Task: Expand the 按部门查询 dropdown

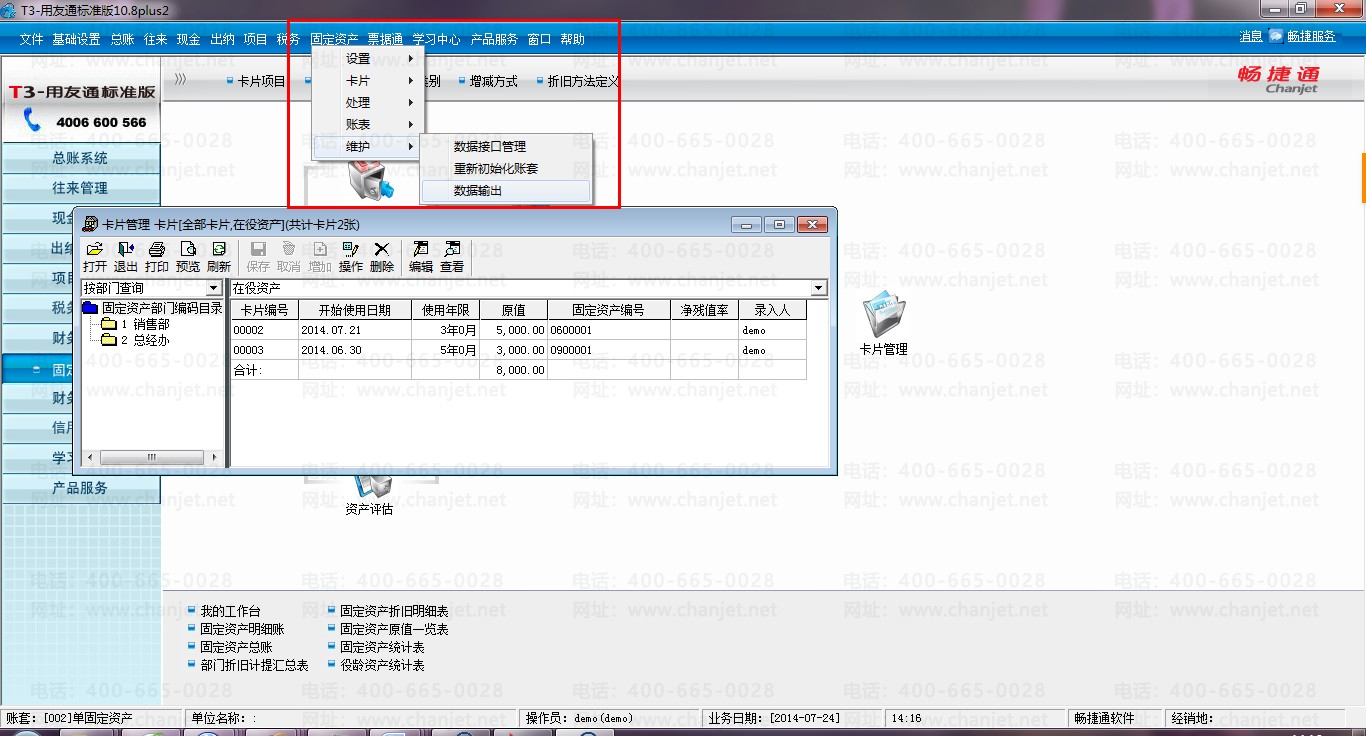Action: (214, 288)
